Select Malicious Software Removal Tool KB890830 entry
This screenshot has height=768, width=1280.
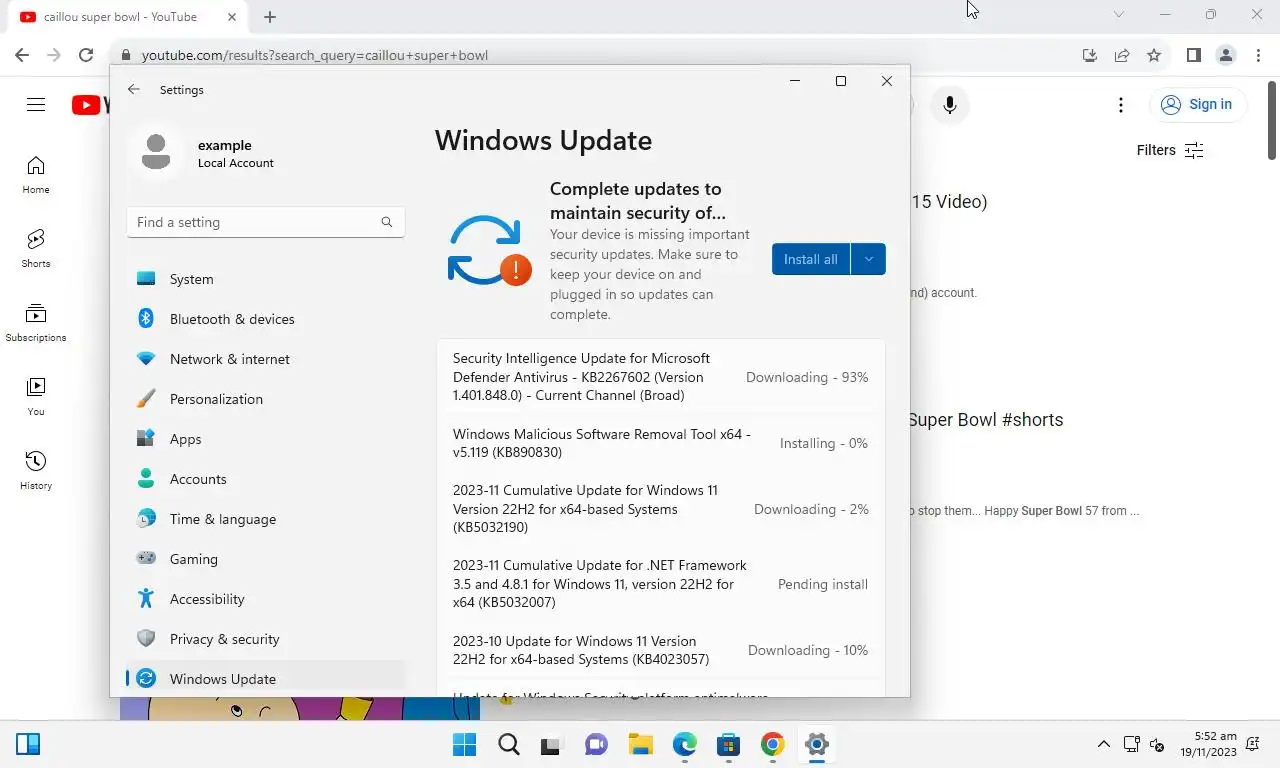coord(661,443)
